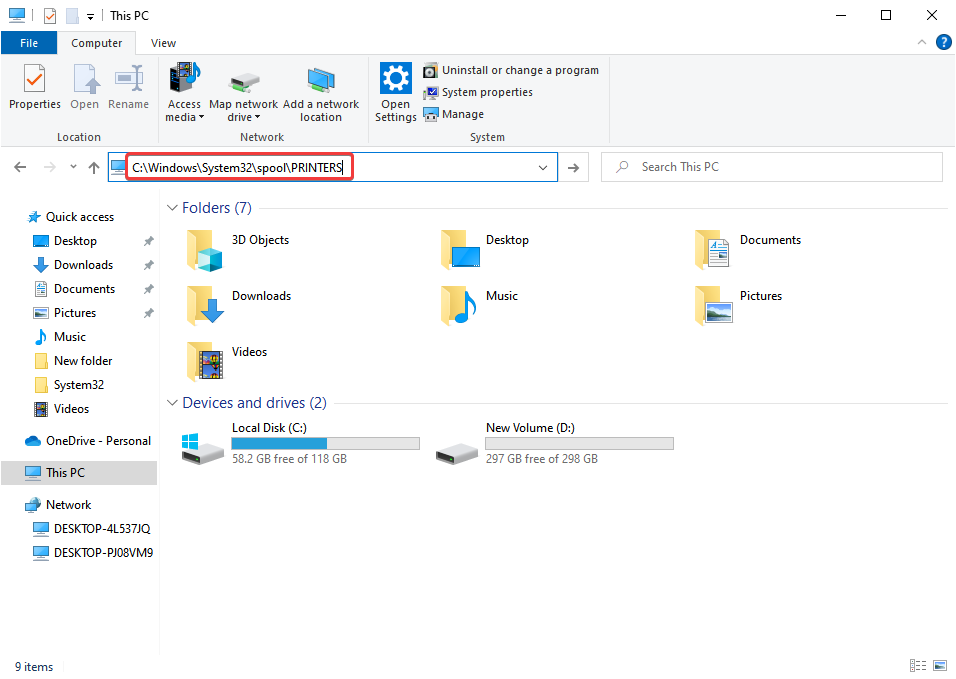Select the Pictures folder in Folders
The width and height of the screenshot is (956, 679).
(x=738, y=306)
